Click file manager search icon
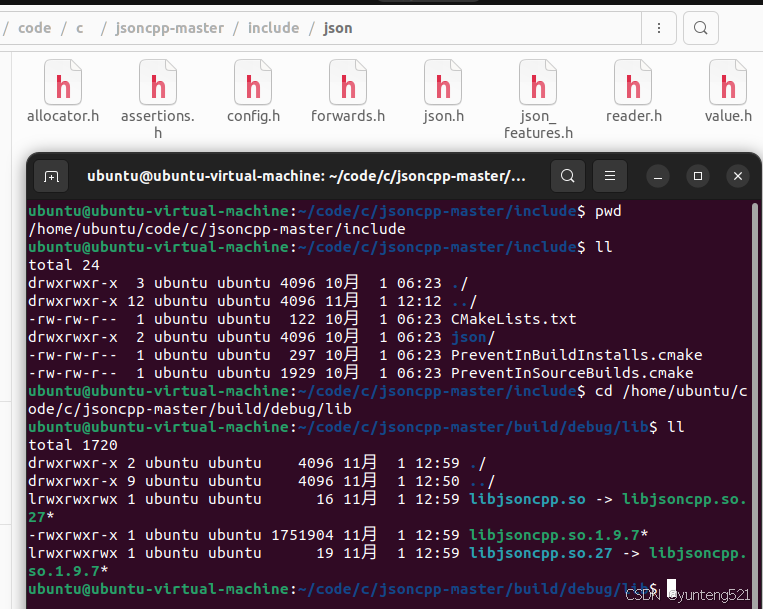The width and height of the screenshot is (763, 609). coord(701,28)
